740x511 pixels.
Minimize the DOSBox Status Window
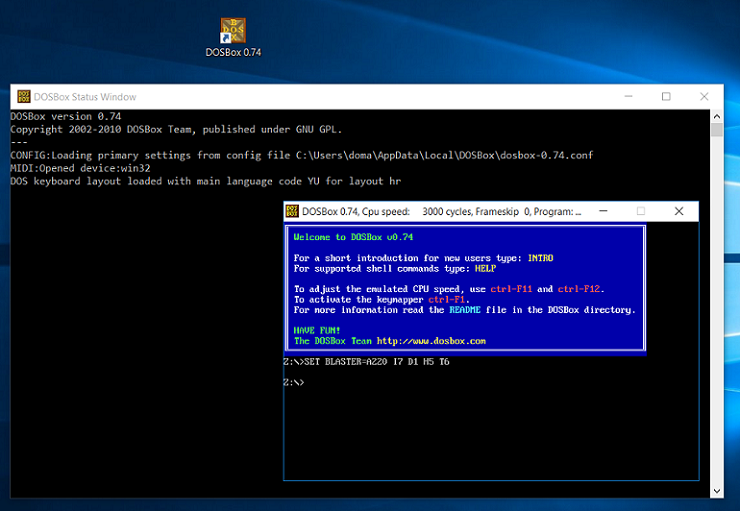click(x=628, y=96)
